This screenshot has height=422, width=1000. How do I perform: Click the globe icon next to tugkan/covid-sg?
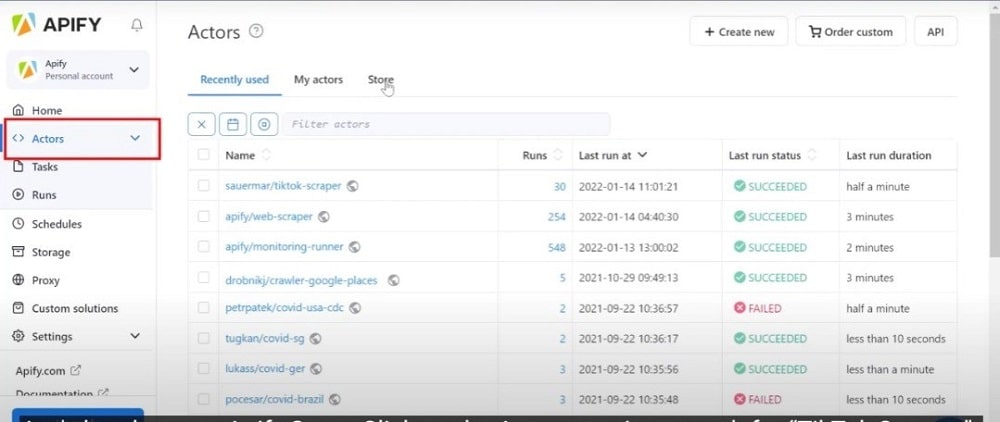(315, 338)
